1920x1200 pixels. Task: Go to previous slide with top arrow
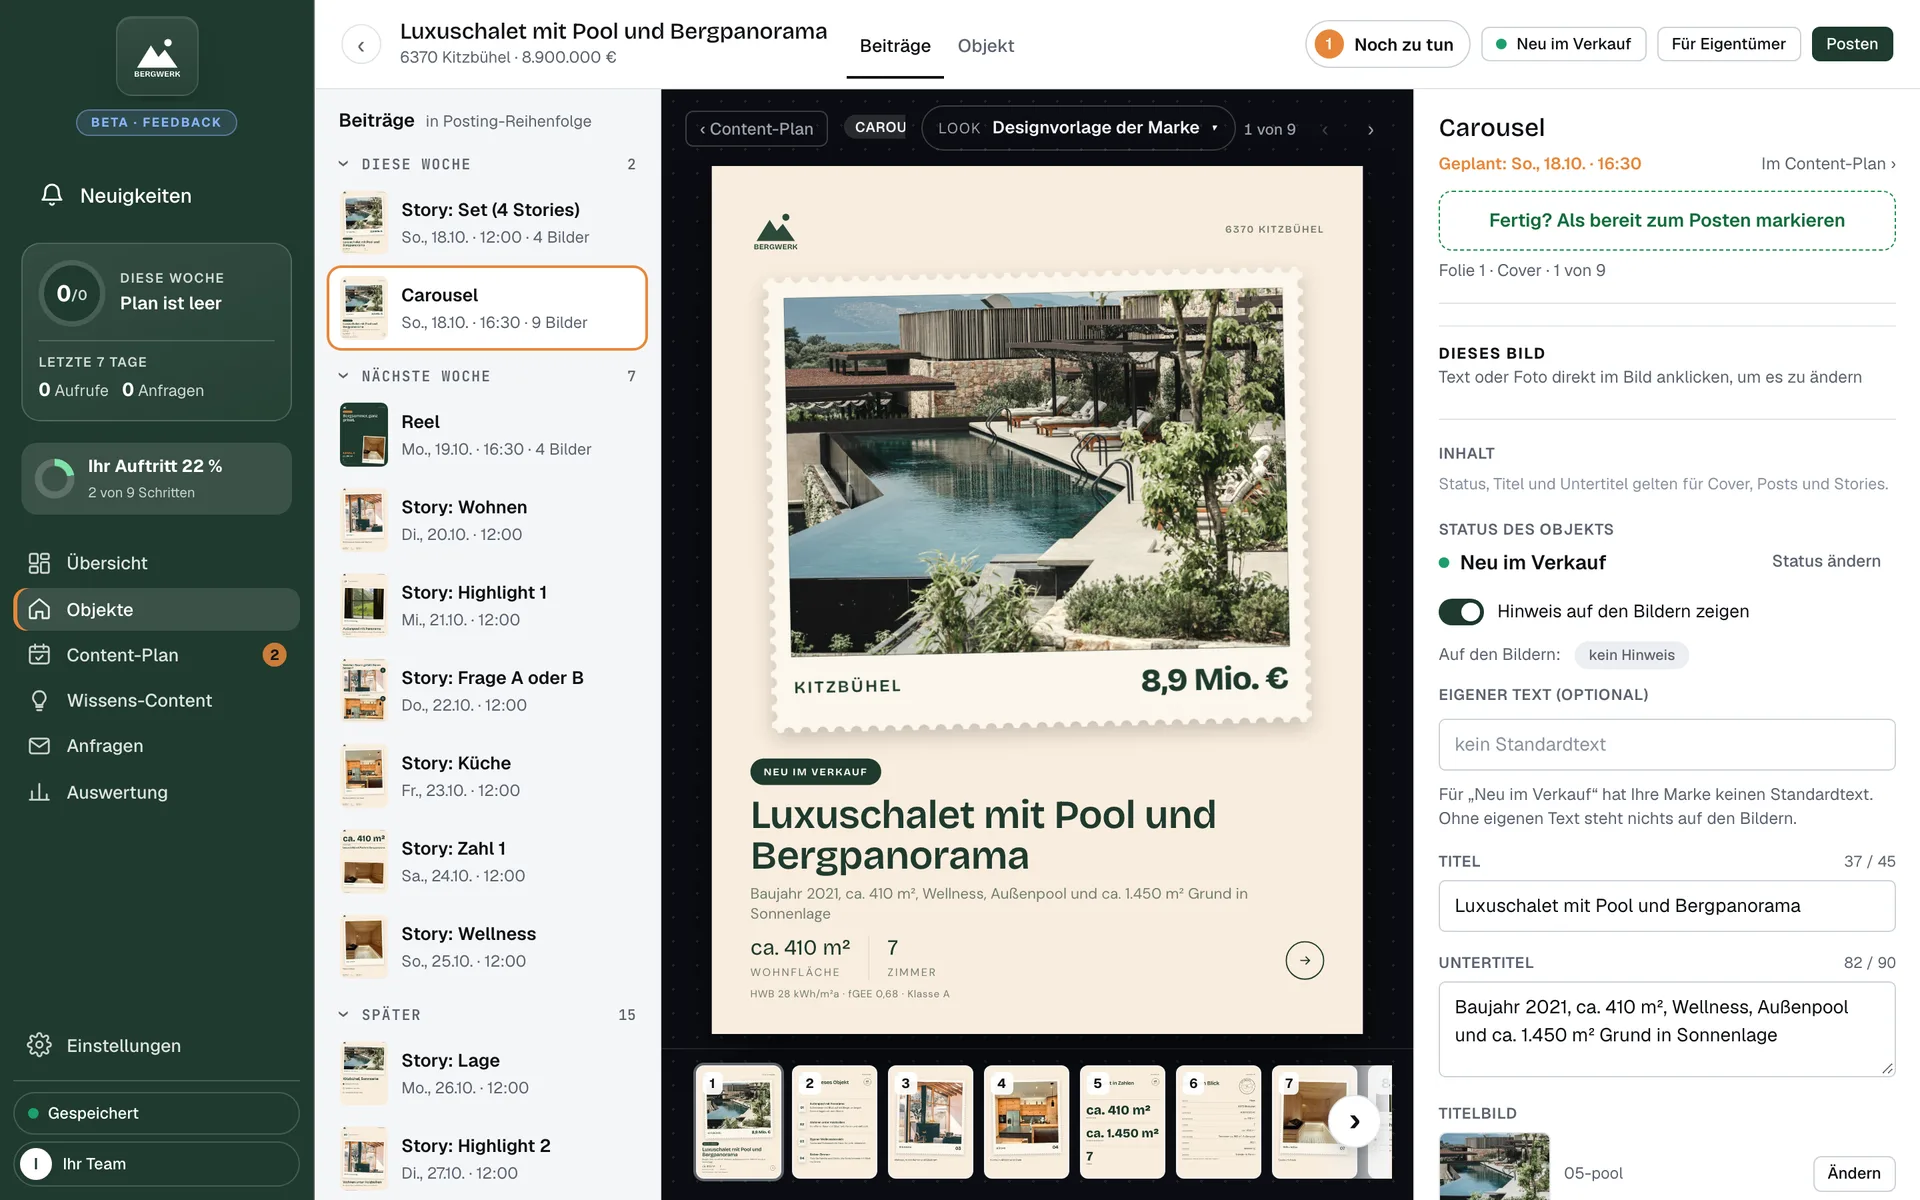[x=1325, y=130]
